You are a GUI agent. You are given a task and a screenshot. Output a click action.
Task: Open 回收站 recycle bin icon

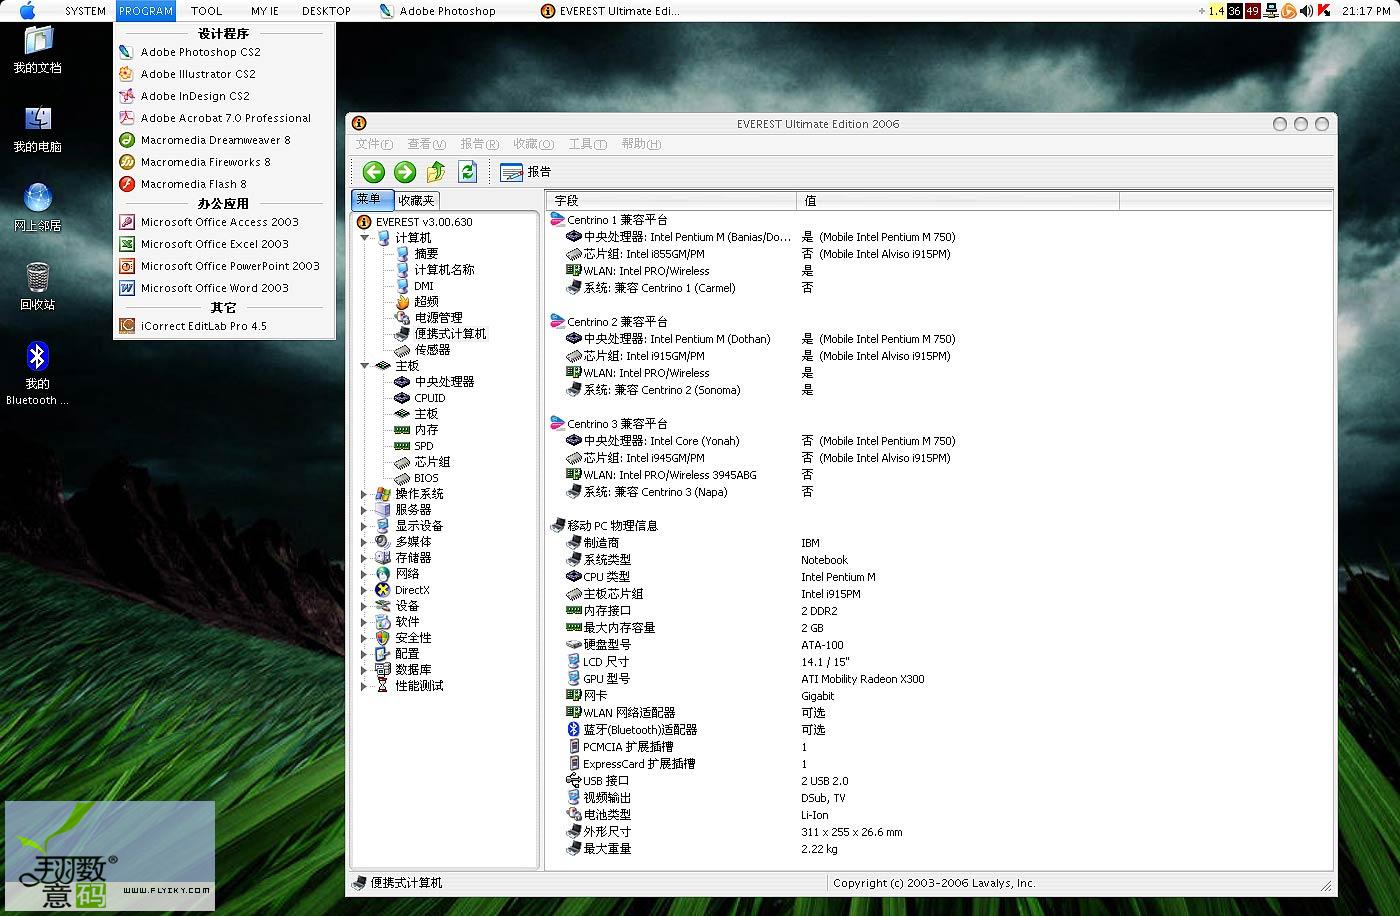click(x=38, y=287)
